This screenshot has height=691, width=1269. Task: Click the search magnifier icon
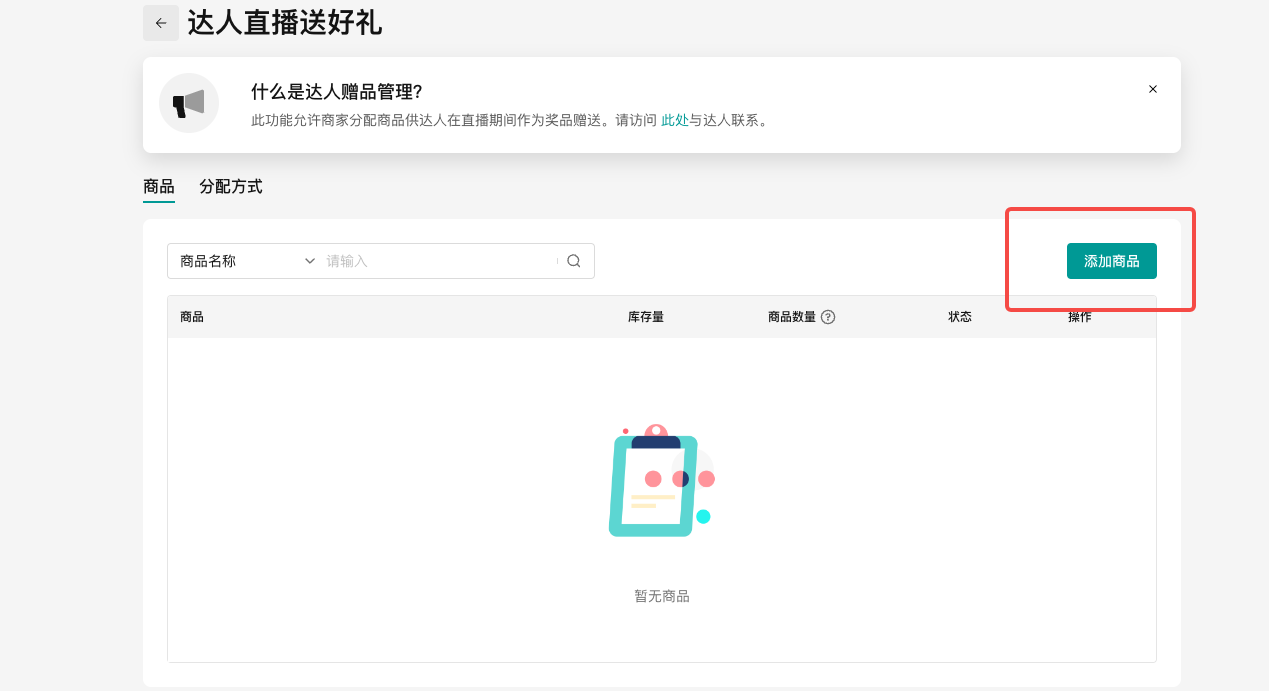574,261
